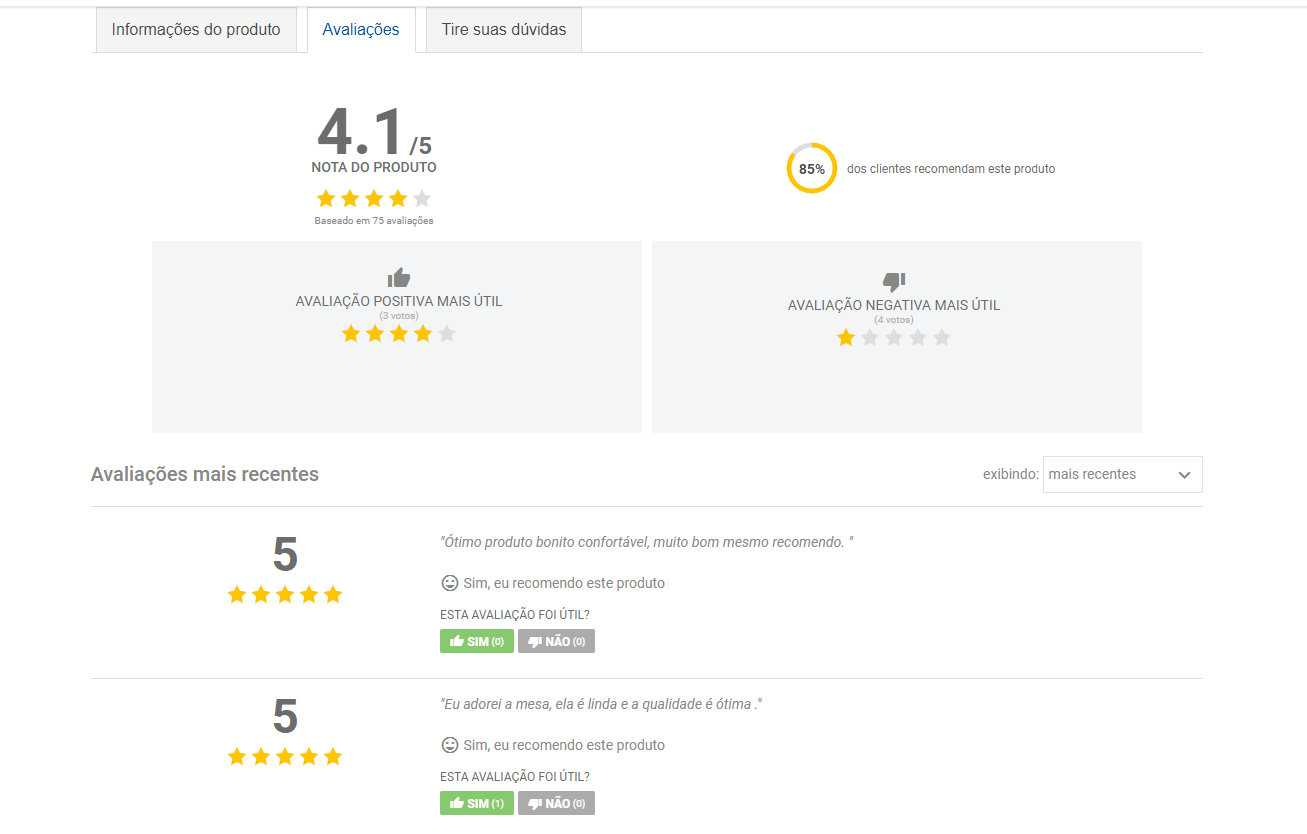Click thumbs-down icon in most useful negative review
The width and height of the screenshot is (1307, 834).
tap(893, 282)
